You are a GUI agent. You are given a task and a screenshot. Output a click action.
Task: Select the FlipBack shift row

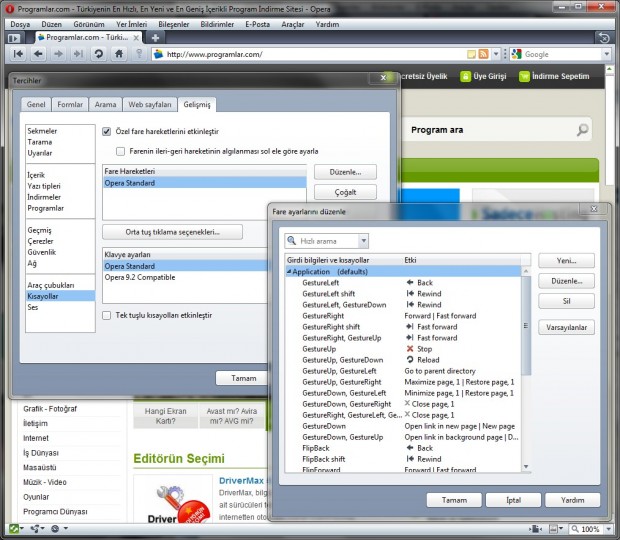[x=403, y=459]
